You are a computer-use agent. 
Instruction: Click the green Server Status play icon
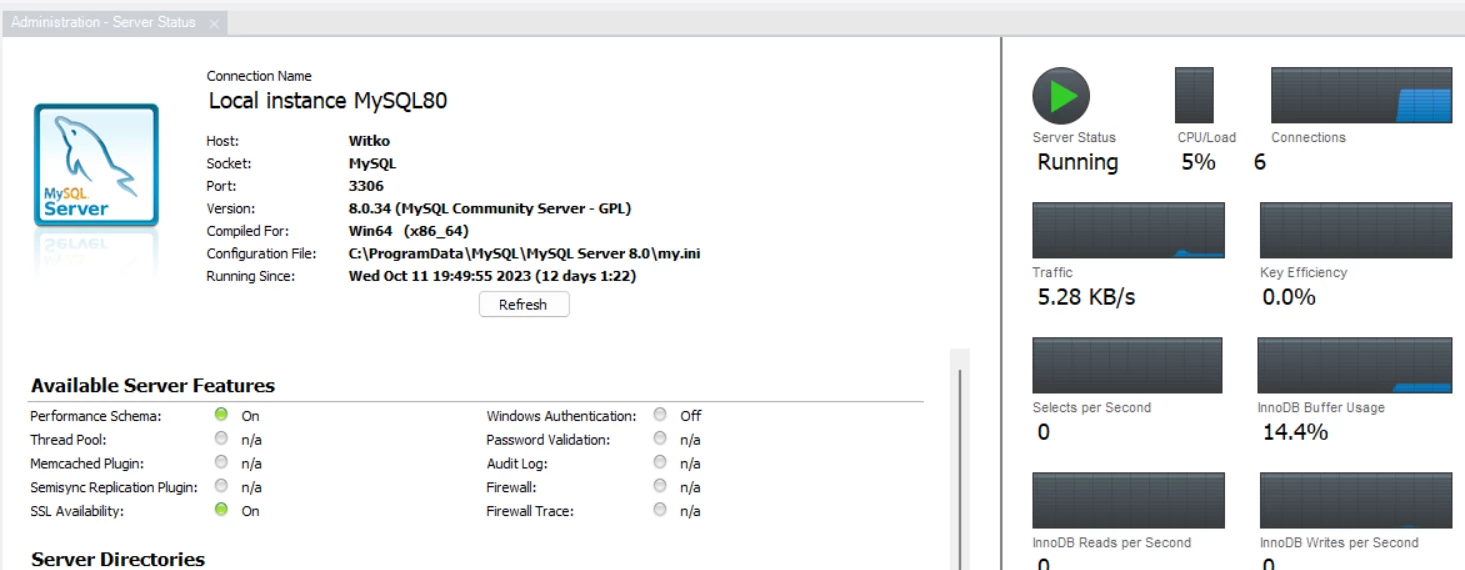click(x=1061, y=96)
